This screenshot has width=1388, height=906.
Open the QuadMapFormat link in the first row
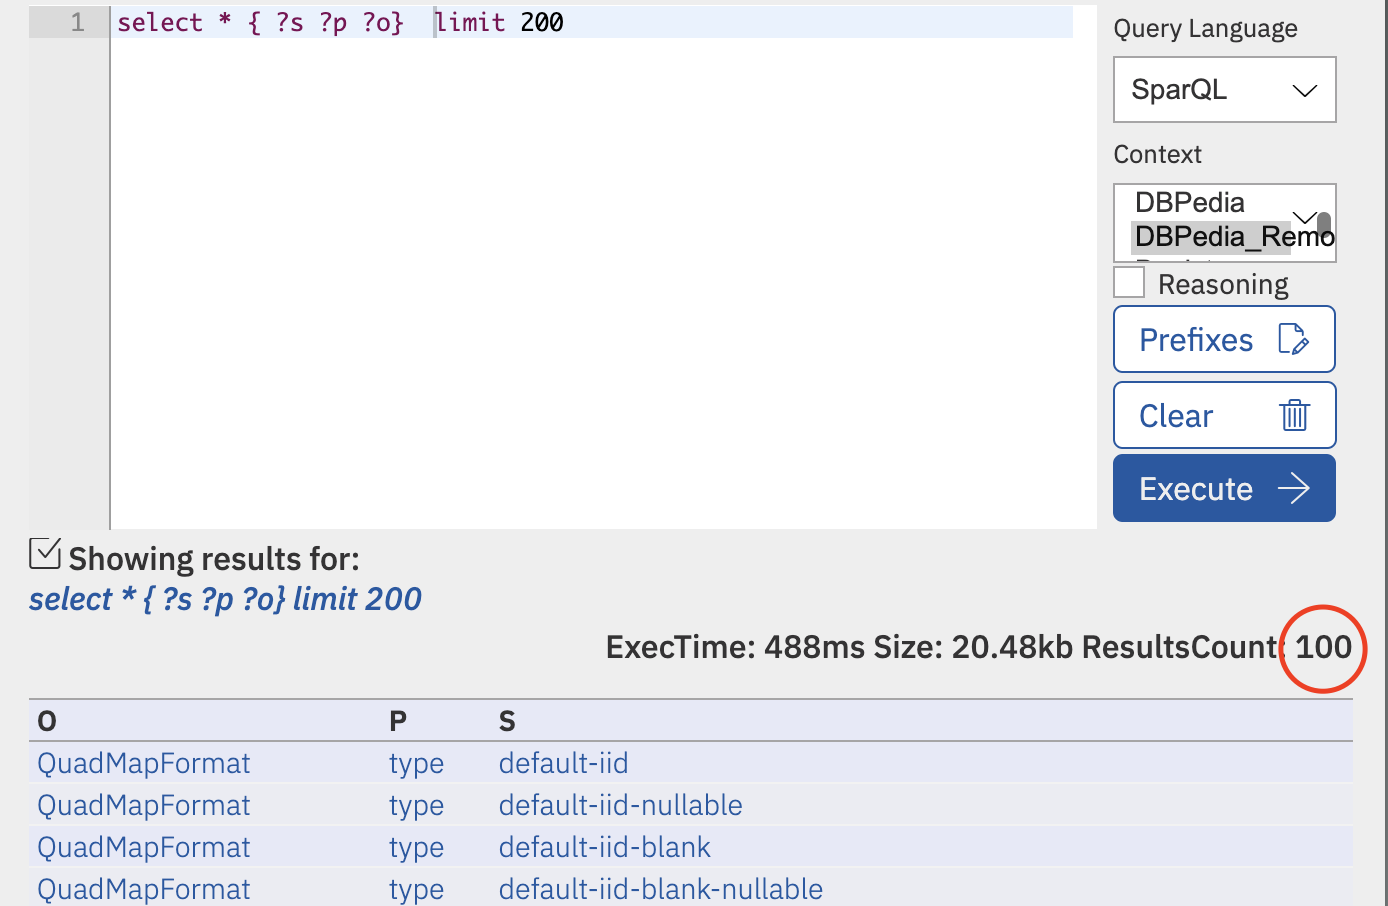coord(143,763)
